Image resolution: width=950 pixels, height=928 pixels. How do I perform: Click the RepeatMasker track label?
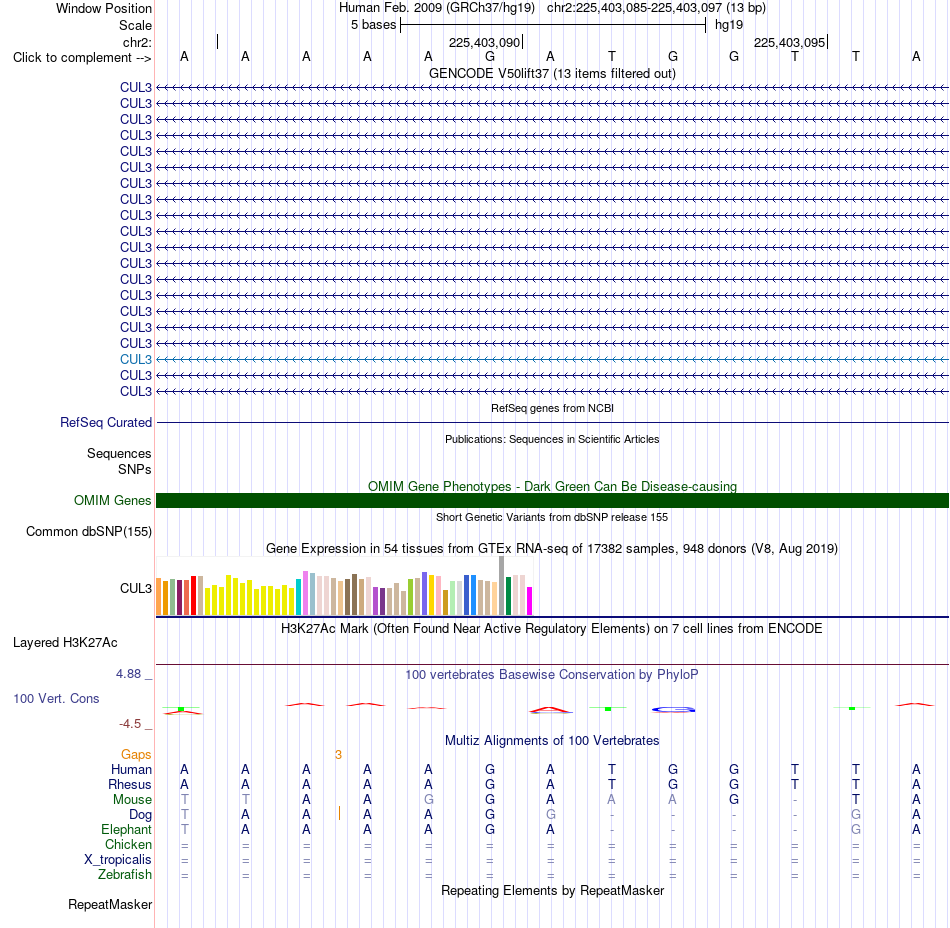[110, 904]
